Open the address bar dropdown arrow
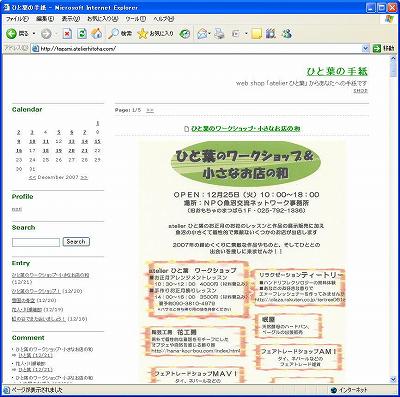This screenshot has height=397, width=400. [365, 49]
